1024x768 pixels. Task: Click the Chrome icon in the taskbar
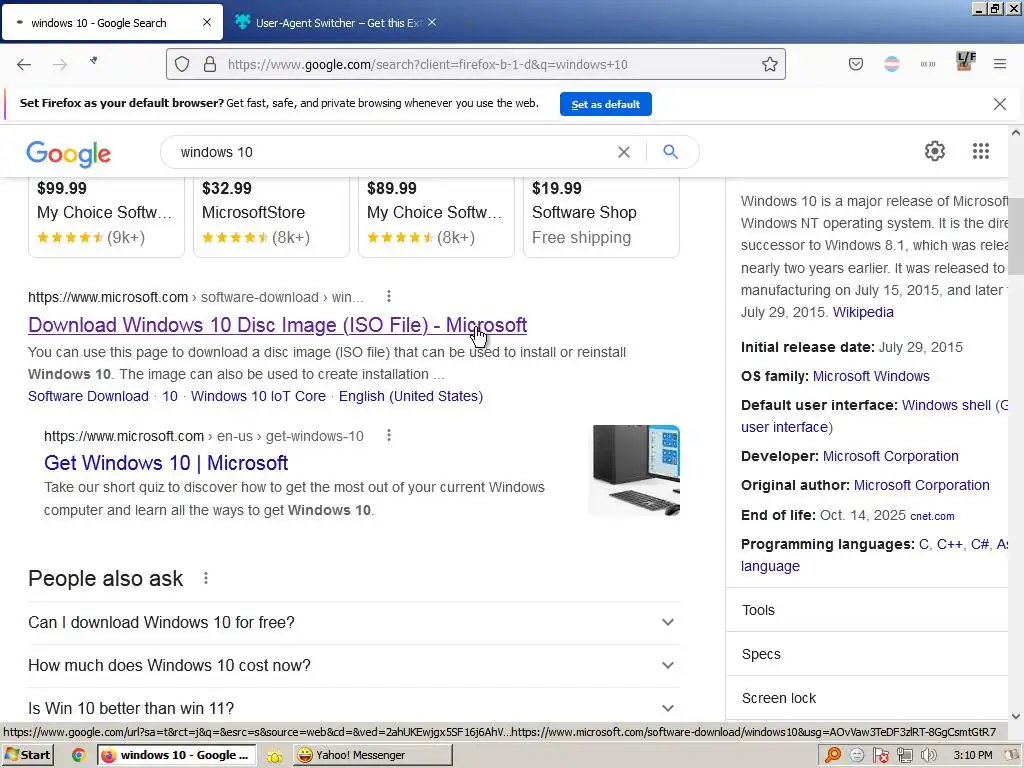tap(78, 755)
